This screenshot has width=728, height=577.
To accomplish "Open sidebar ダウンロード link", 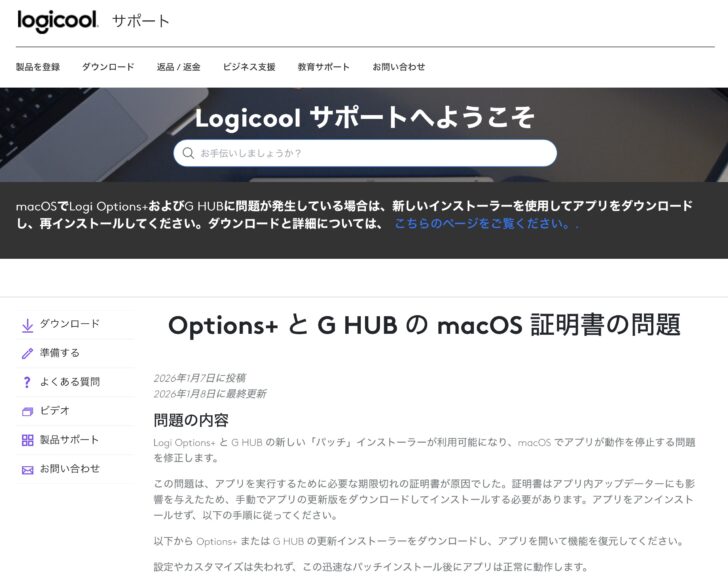I will pyautogui.click(x=70, y=324).
